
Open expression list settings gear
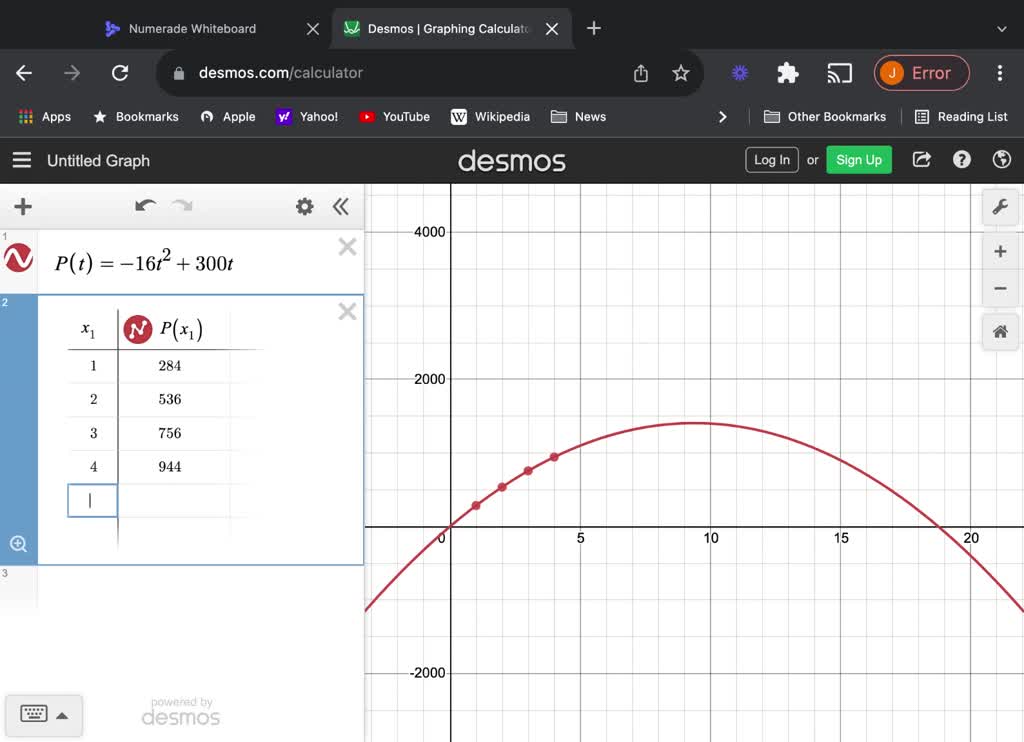point(305,206)
